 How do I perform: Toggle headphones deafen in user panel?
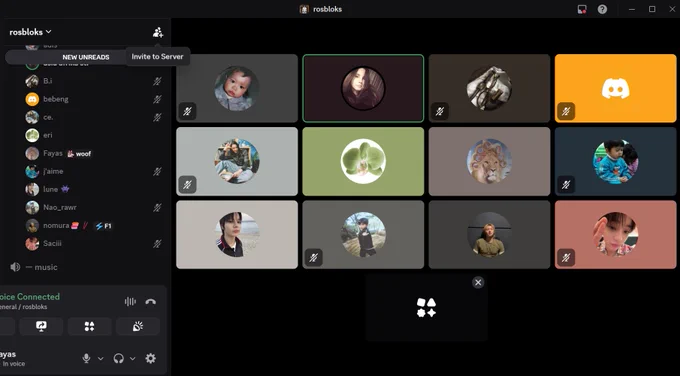(x=118, y=358)
